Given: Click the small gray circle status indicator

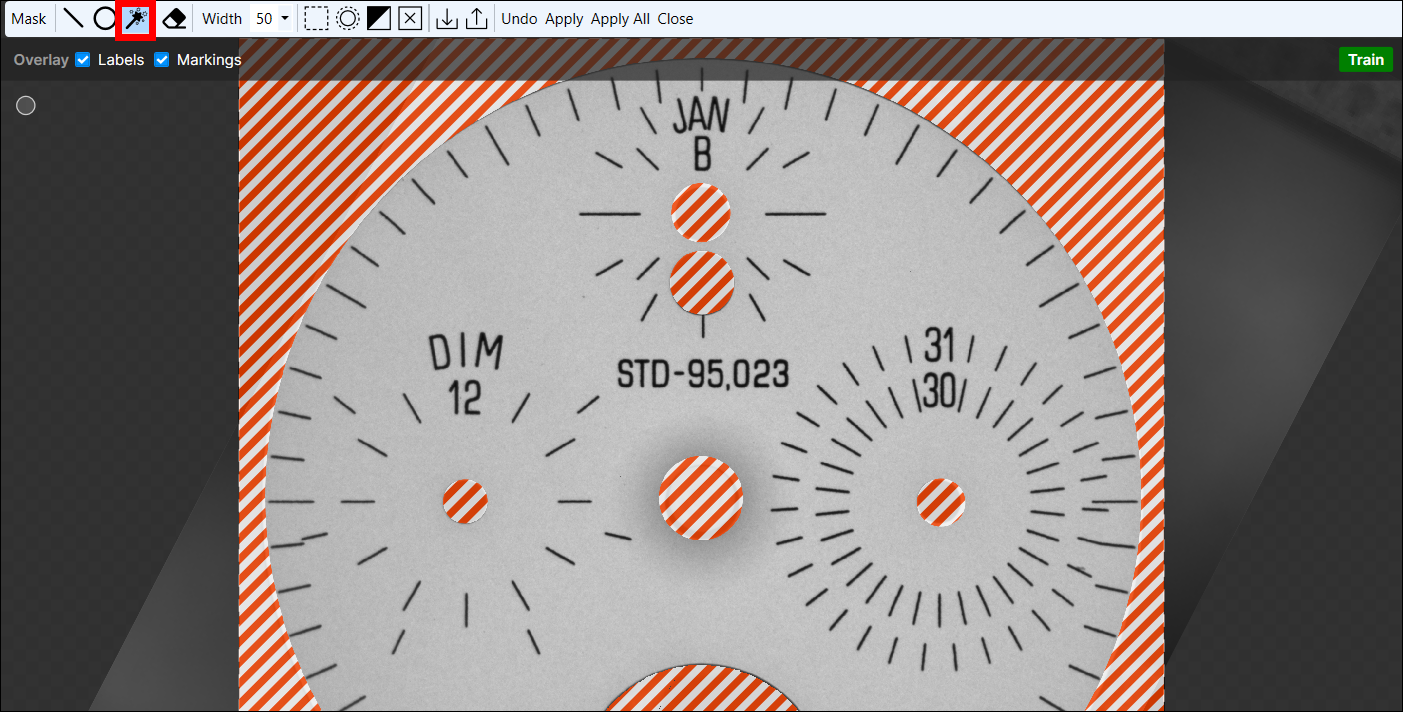Looking at the screenshot, I should tap(26, 106).
